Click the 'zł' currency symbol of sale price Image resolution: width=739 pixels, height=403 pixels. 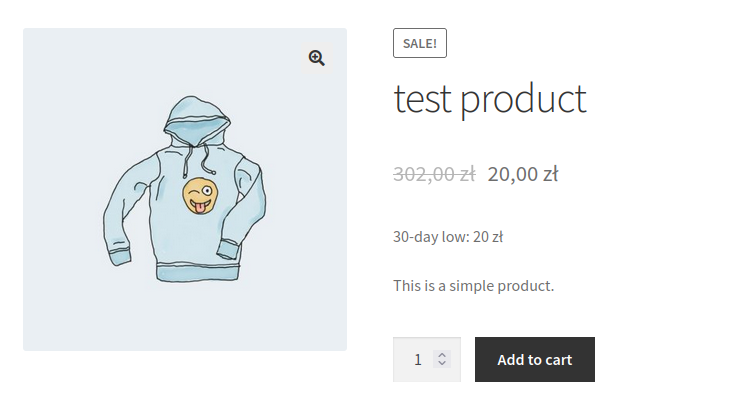pyautogui.click(x=549, y=173)
